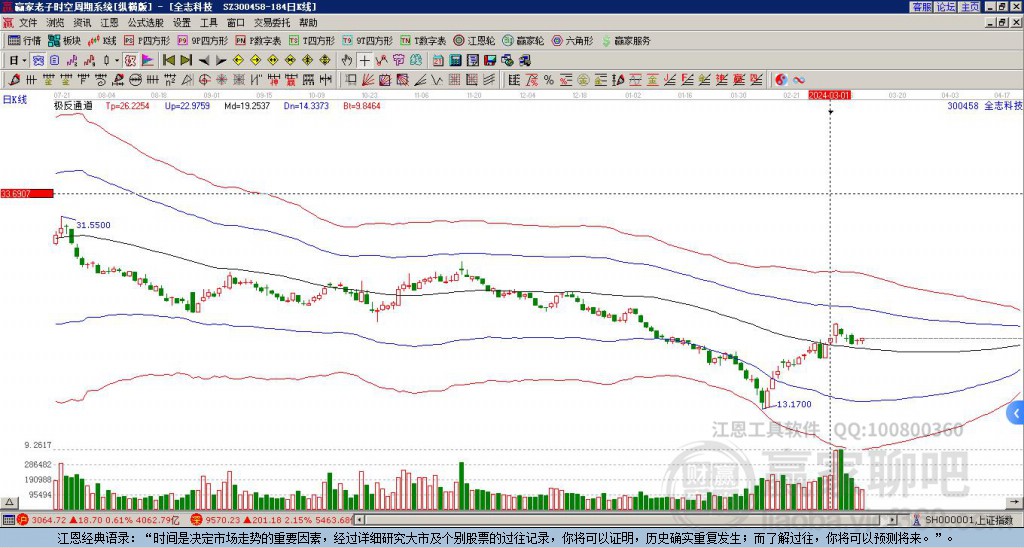Select the percent % retracement tool

click(549, 80)
